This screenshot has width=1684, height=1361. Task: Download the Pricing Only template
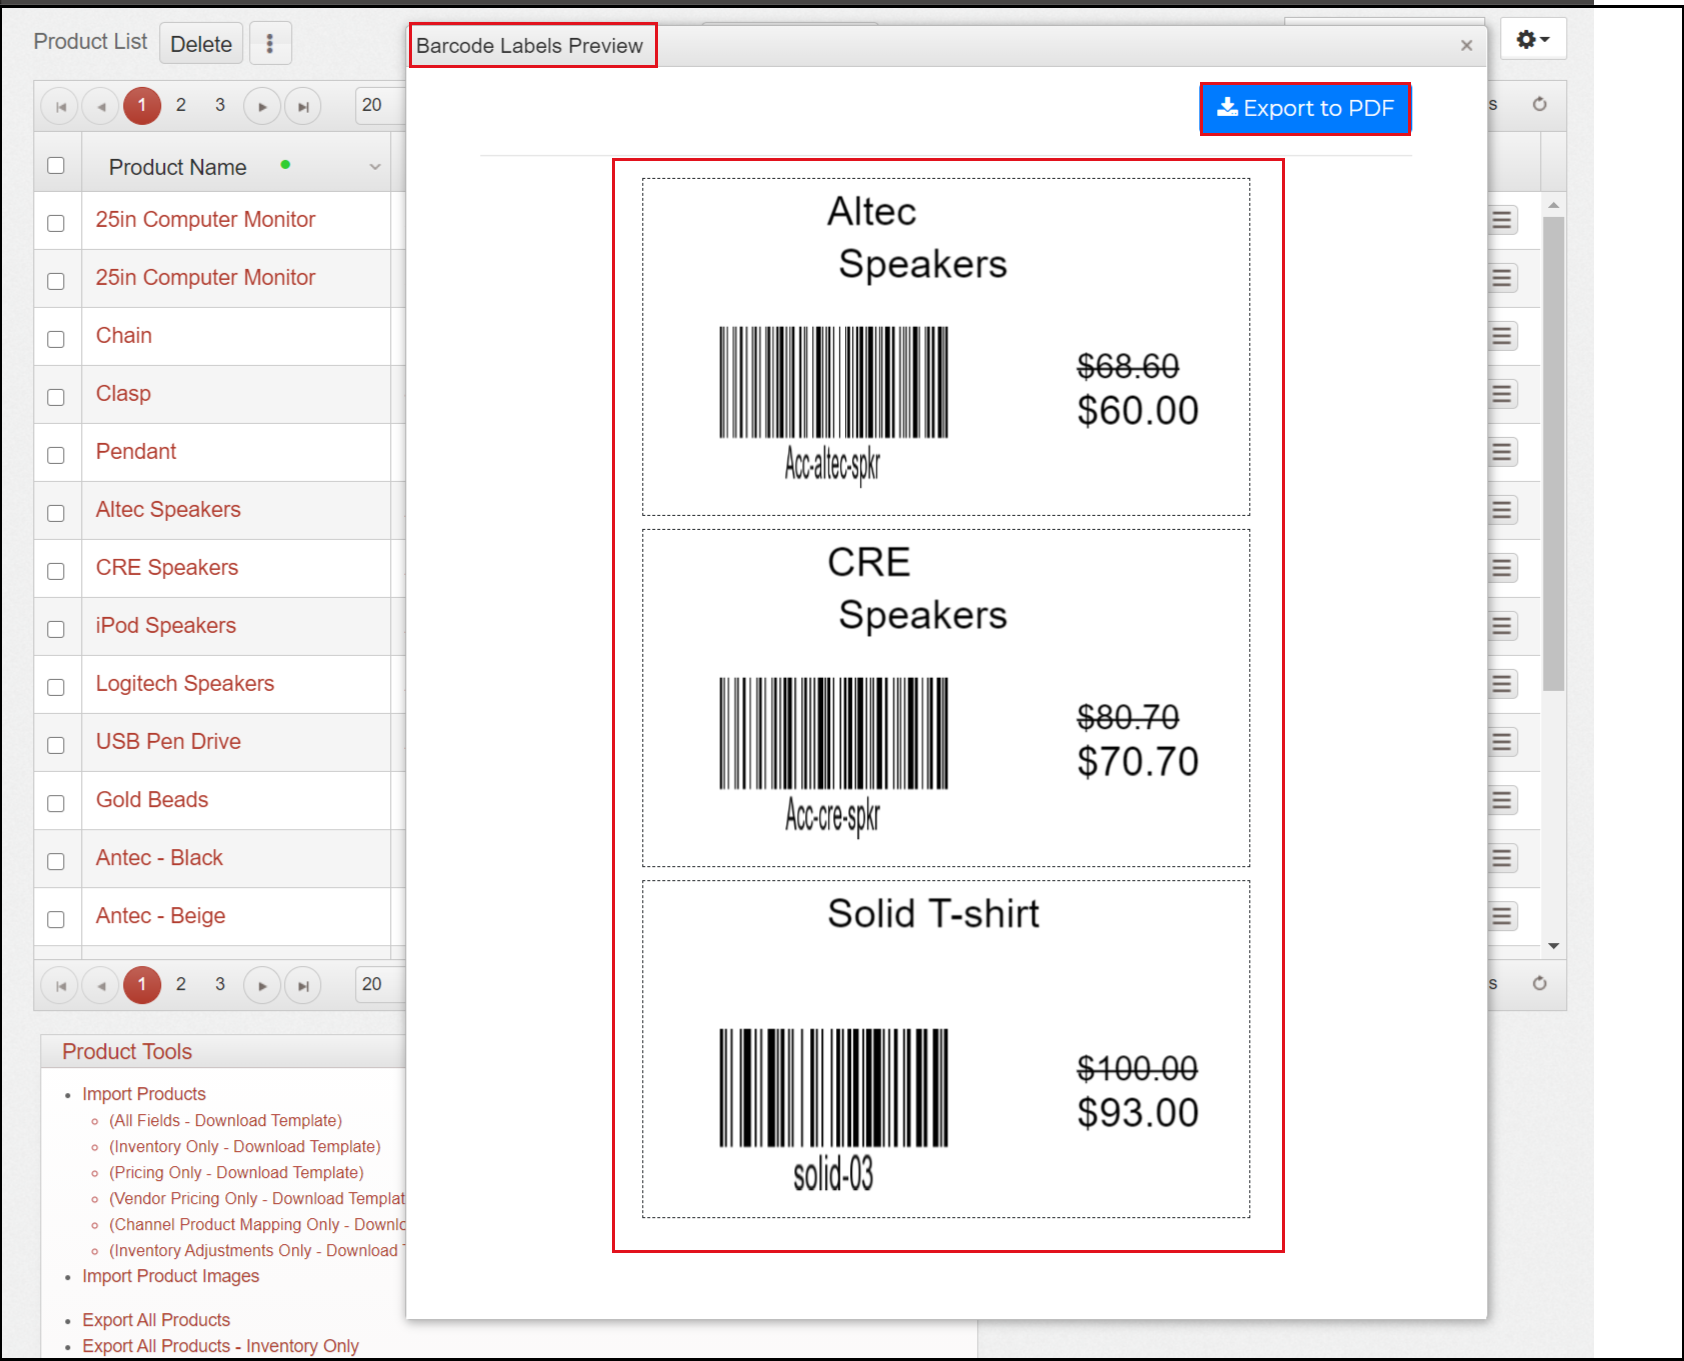(x=236, y=1172)
